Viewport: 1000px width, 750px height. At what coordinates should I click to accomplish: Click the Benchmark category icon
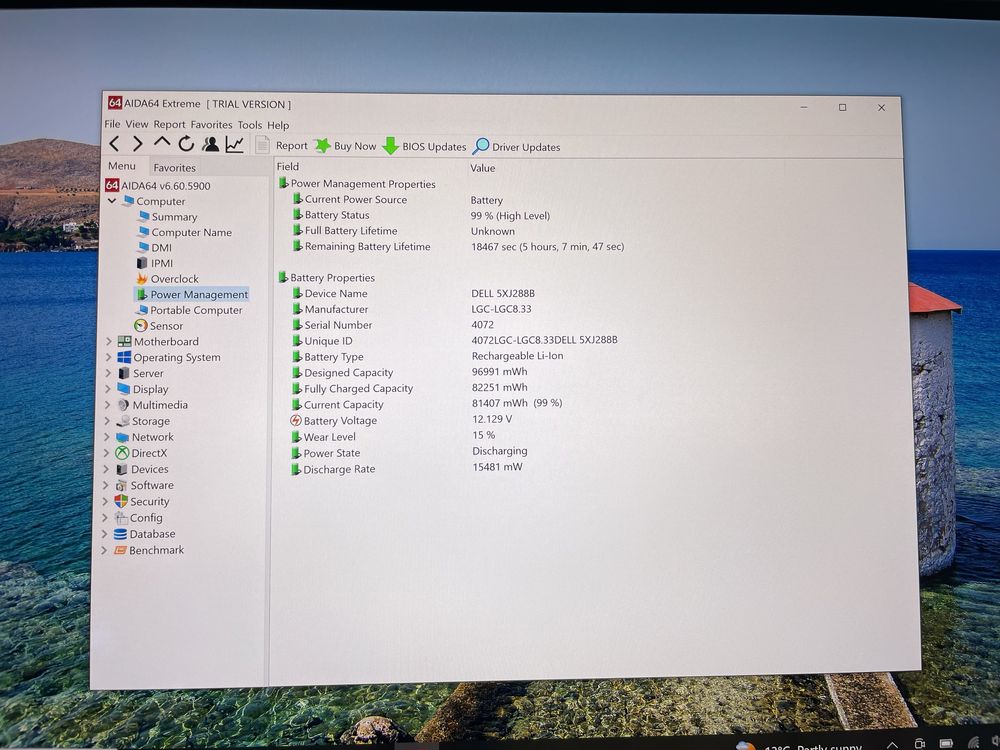point(120,550)
